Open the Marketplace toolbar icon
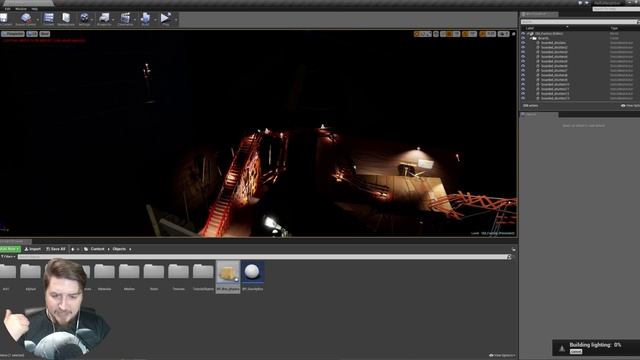 point(66,19)
